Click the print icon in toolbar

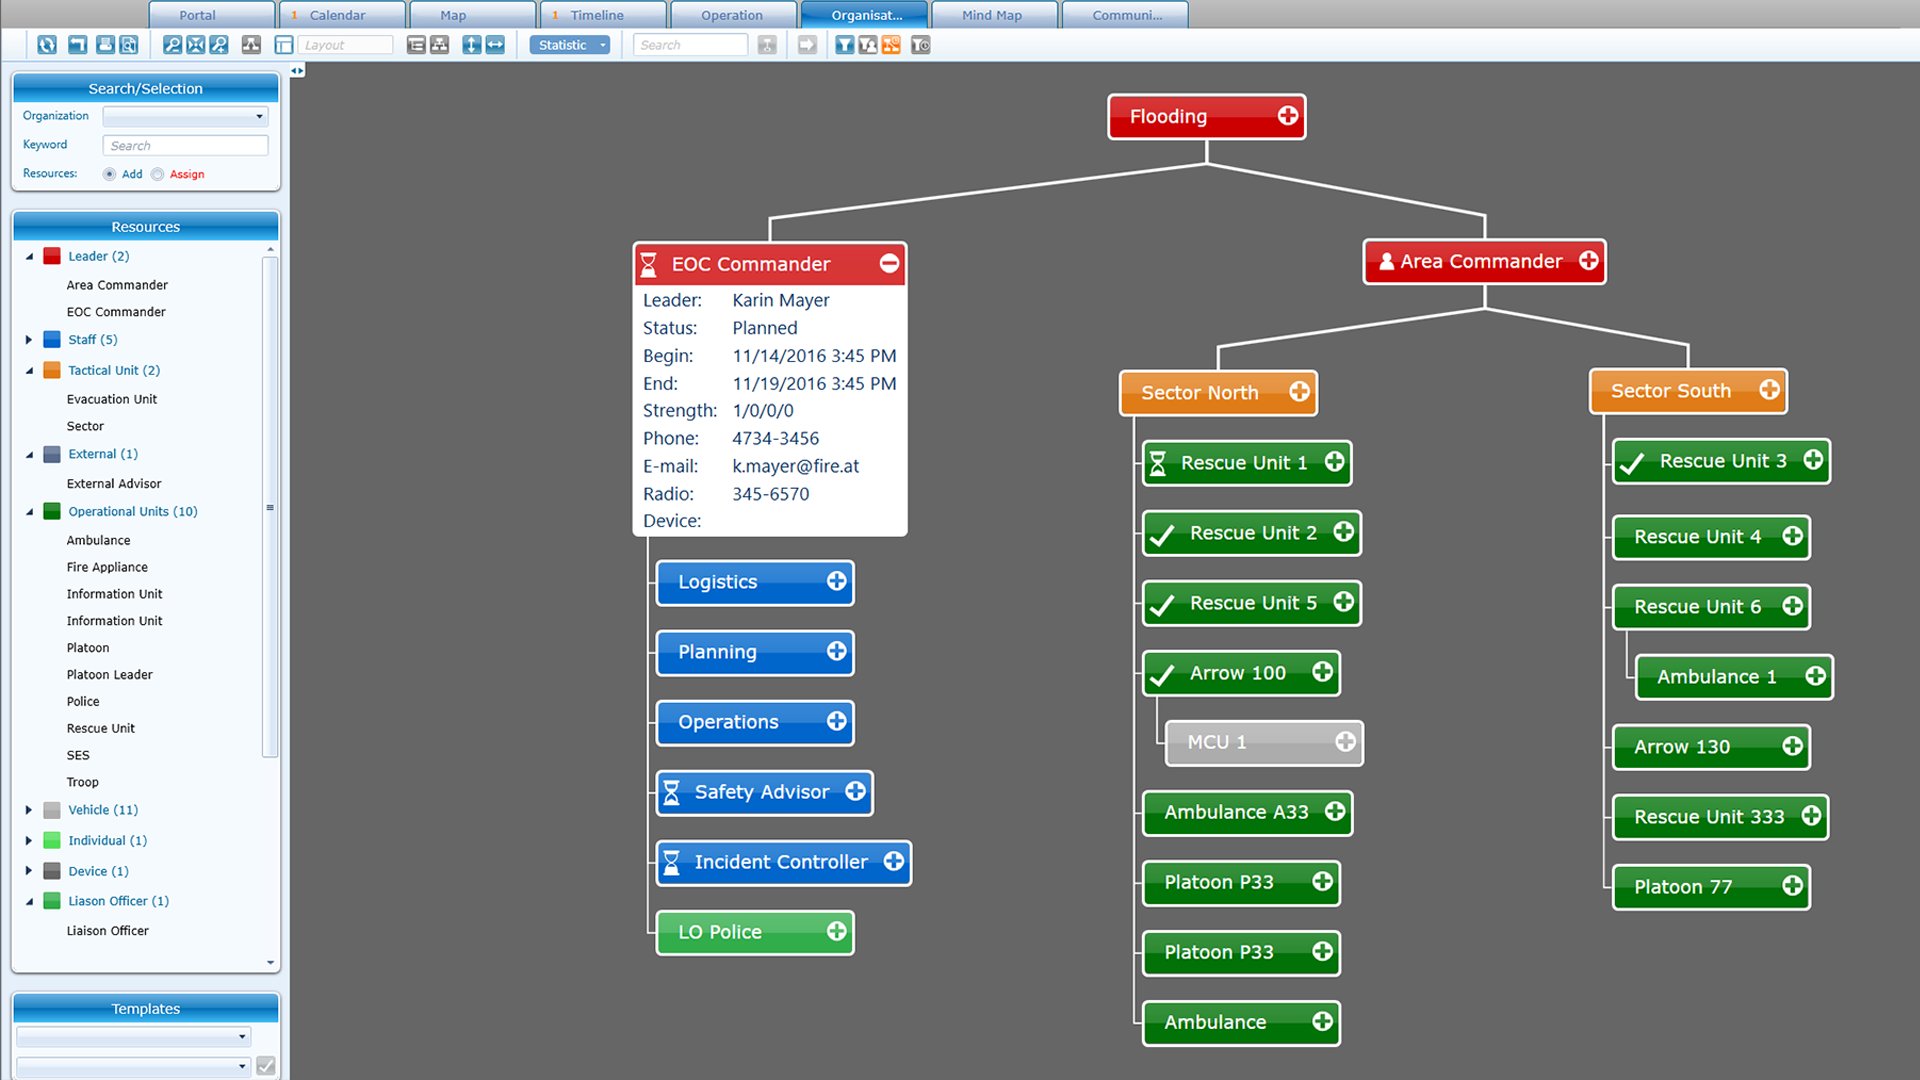(x=105, y=45)
